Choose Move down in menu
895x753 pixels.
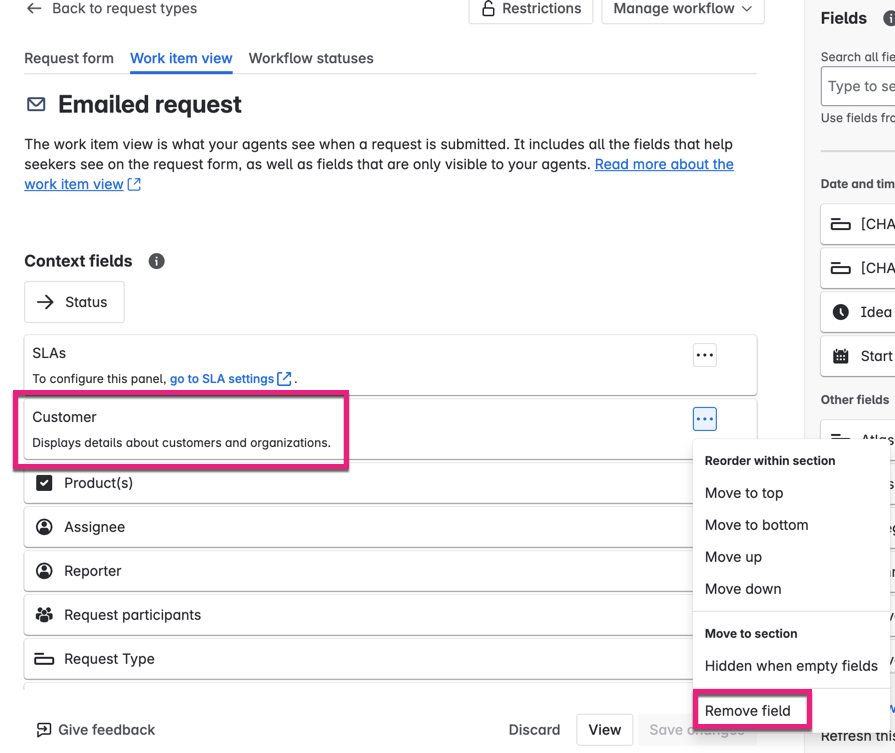click(x=743, y=589)
